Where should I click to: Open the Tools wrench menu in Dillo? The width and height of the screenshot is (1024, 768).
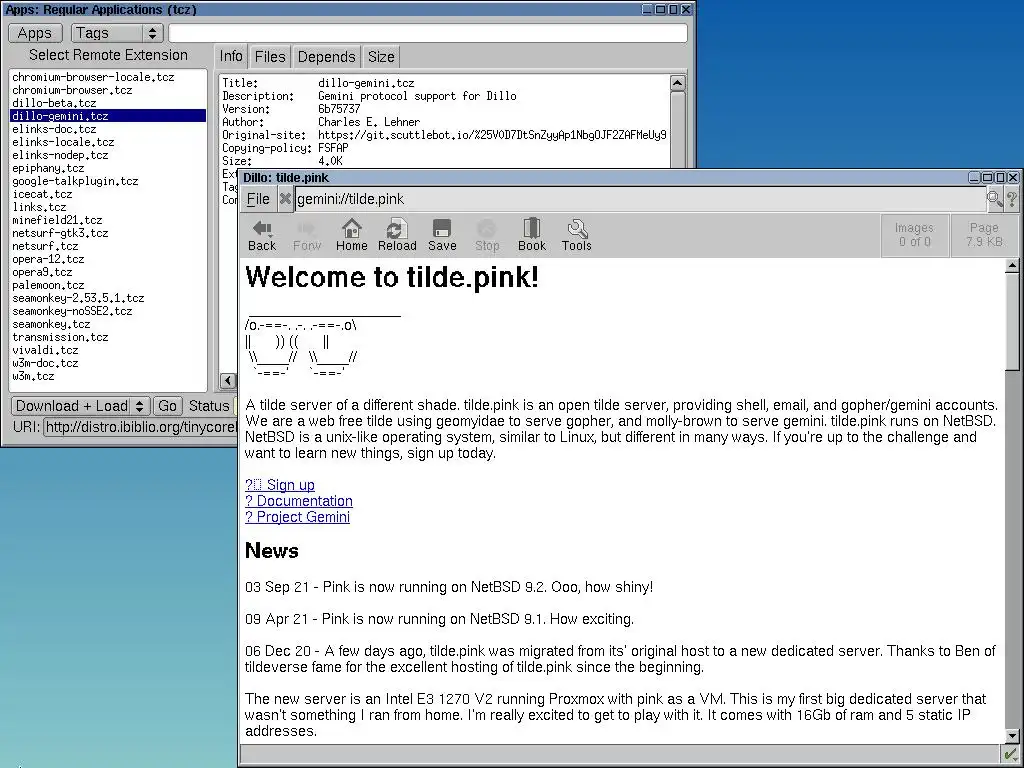[577, 235]
